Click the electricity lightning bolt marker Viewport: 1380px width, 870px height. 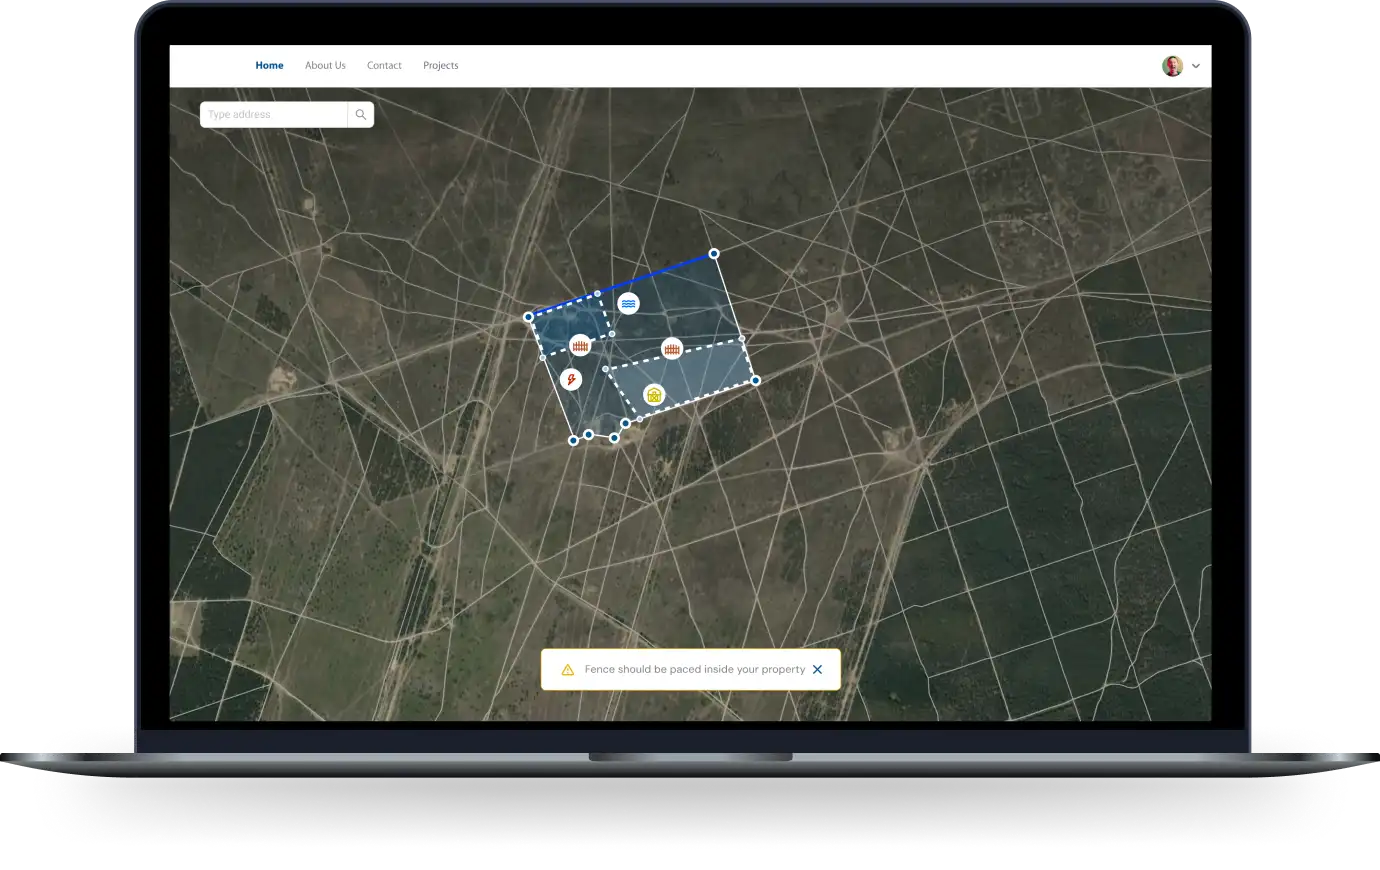tap(570, 379)
